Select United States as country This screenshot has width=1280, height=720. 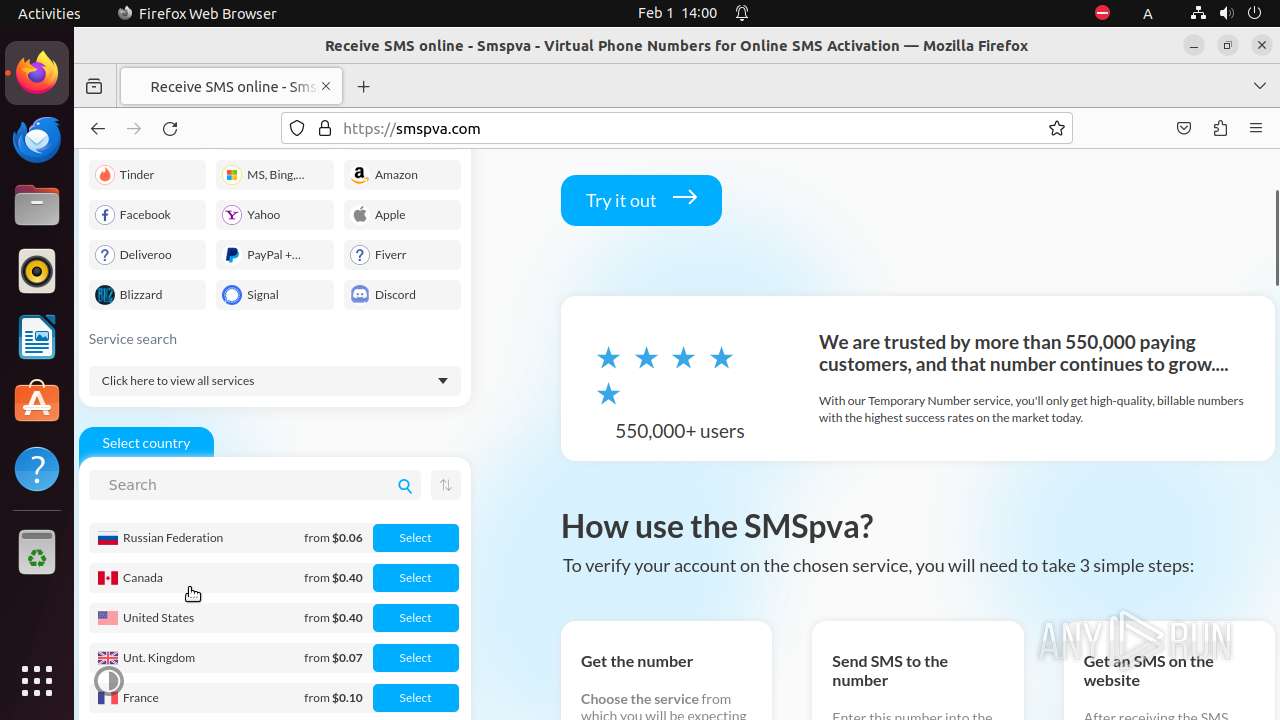click(415, 618)
